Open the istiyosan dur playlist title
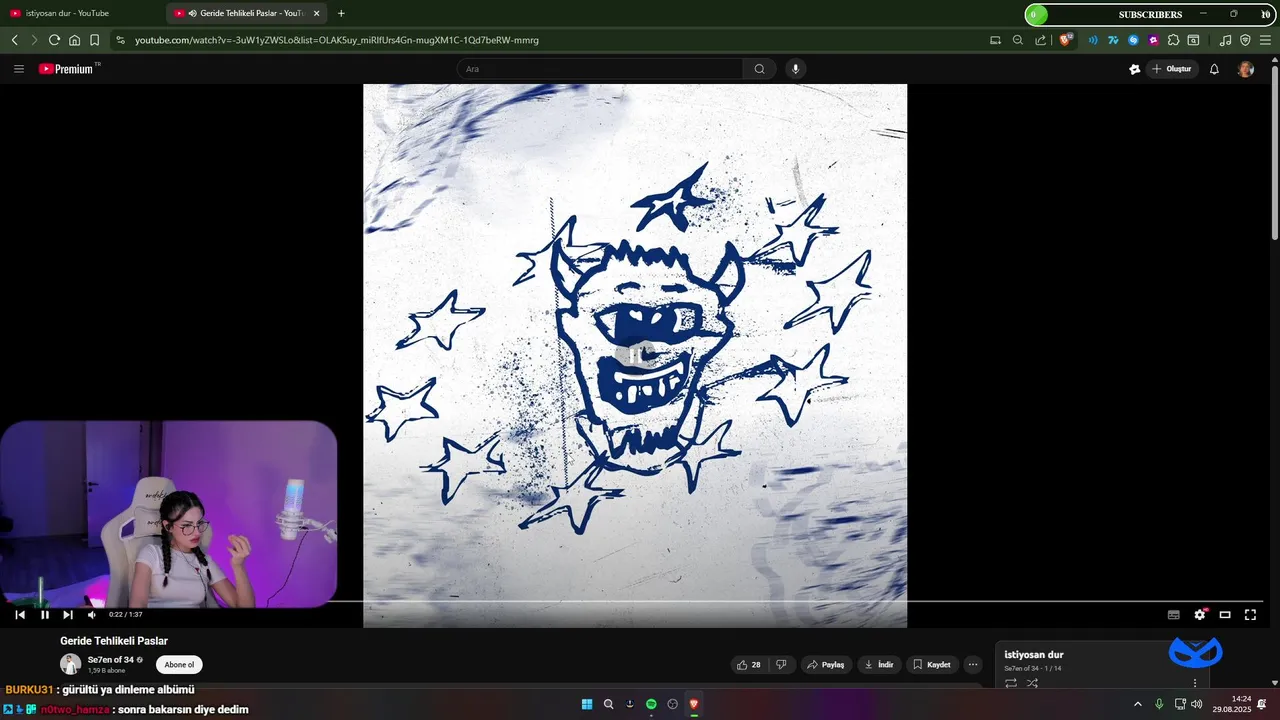Screen dimensions: 1280x720 click(1034, 655)
